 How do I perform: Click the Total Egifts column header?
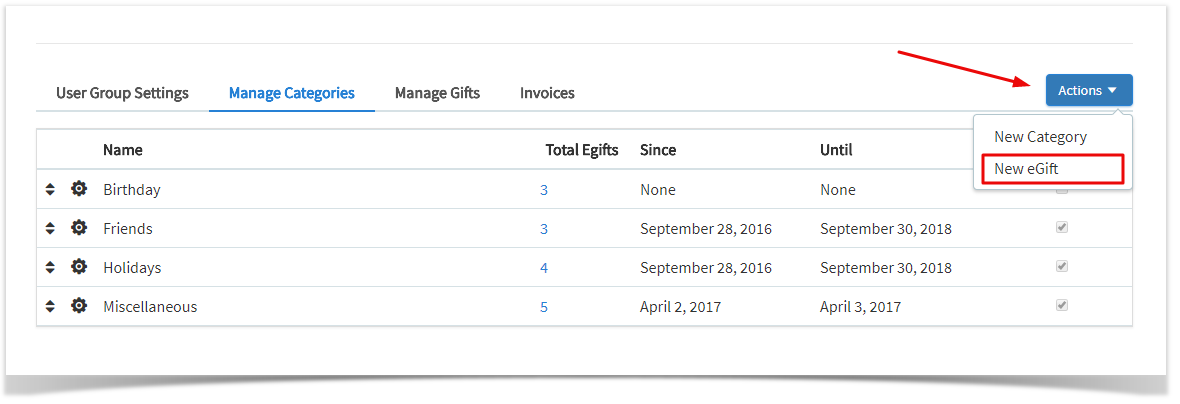click(x=582, y=150)
